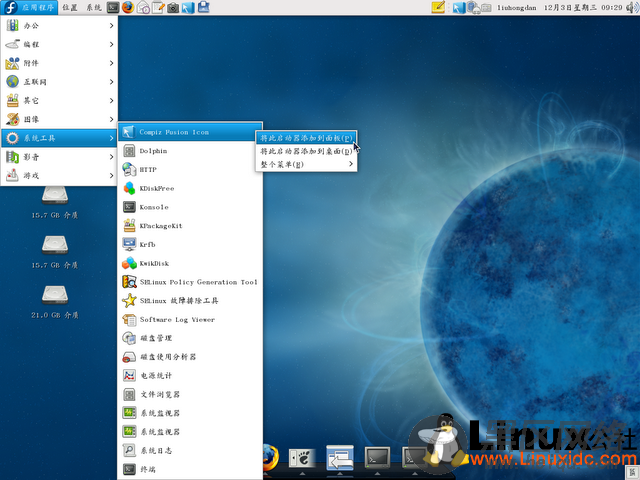Open Software Log Viewer
This screenshot has width=640, height=480.
[x=190, y=320]
